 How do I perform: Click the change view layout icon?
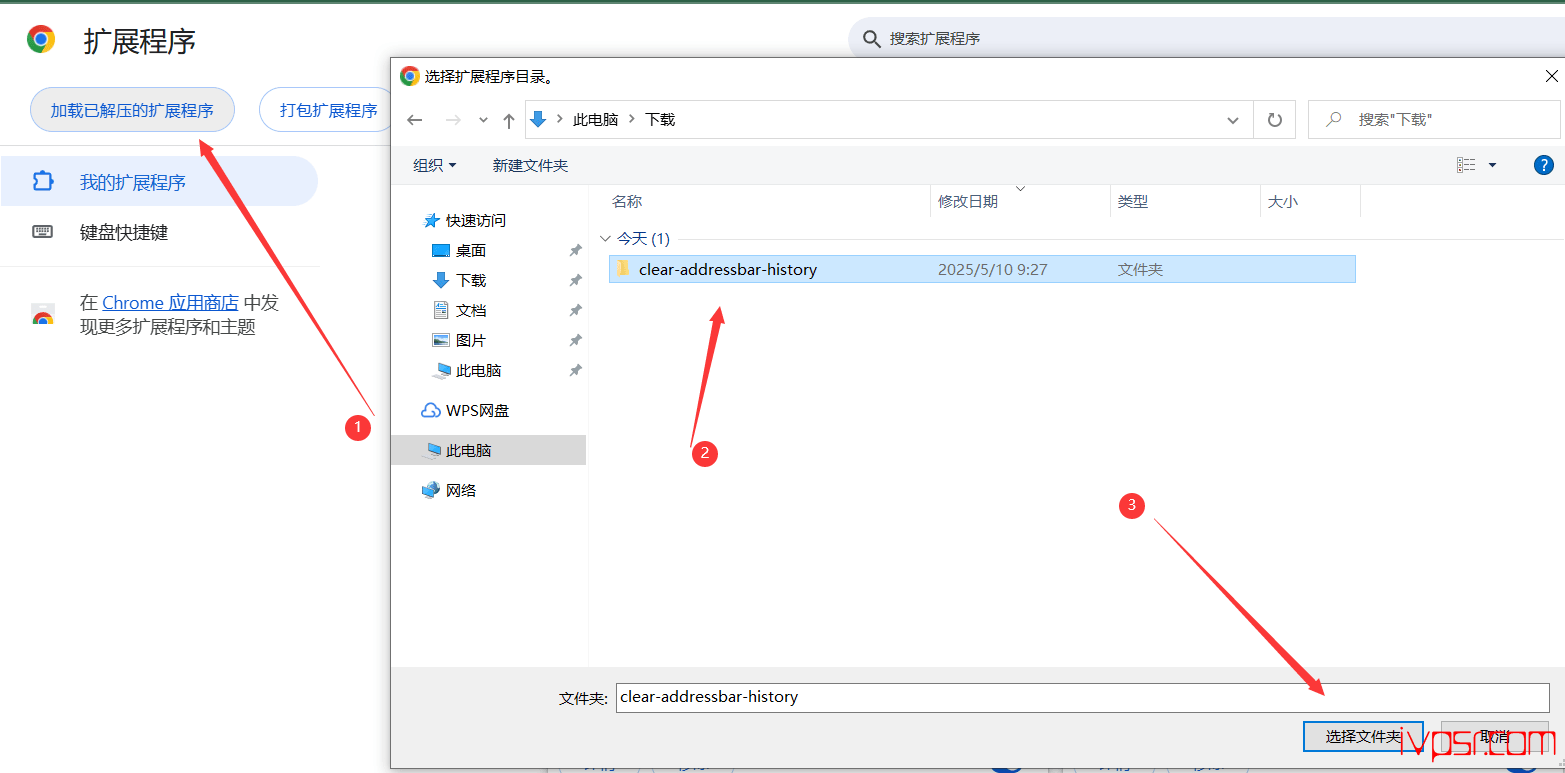pos(1466,165)
